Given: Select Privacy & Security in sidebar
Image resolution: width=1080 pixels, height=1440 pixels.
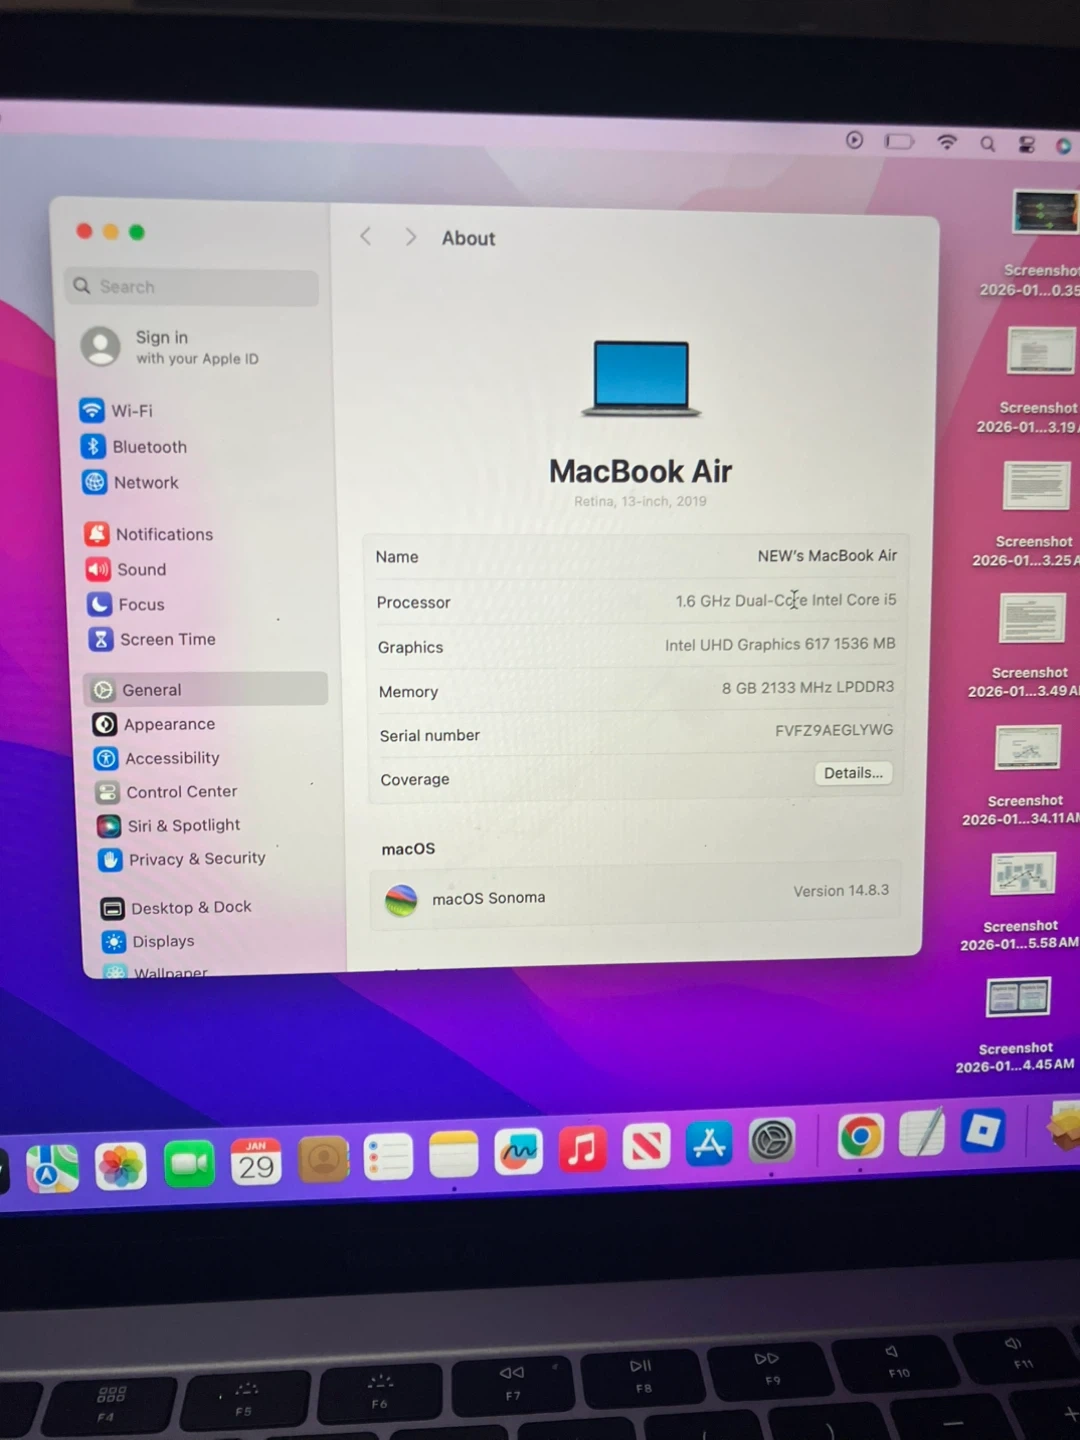Looking at the screenshot, I should (x=196, y=859).
